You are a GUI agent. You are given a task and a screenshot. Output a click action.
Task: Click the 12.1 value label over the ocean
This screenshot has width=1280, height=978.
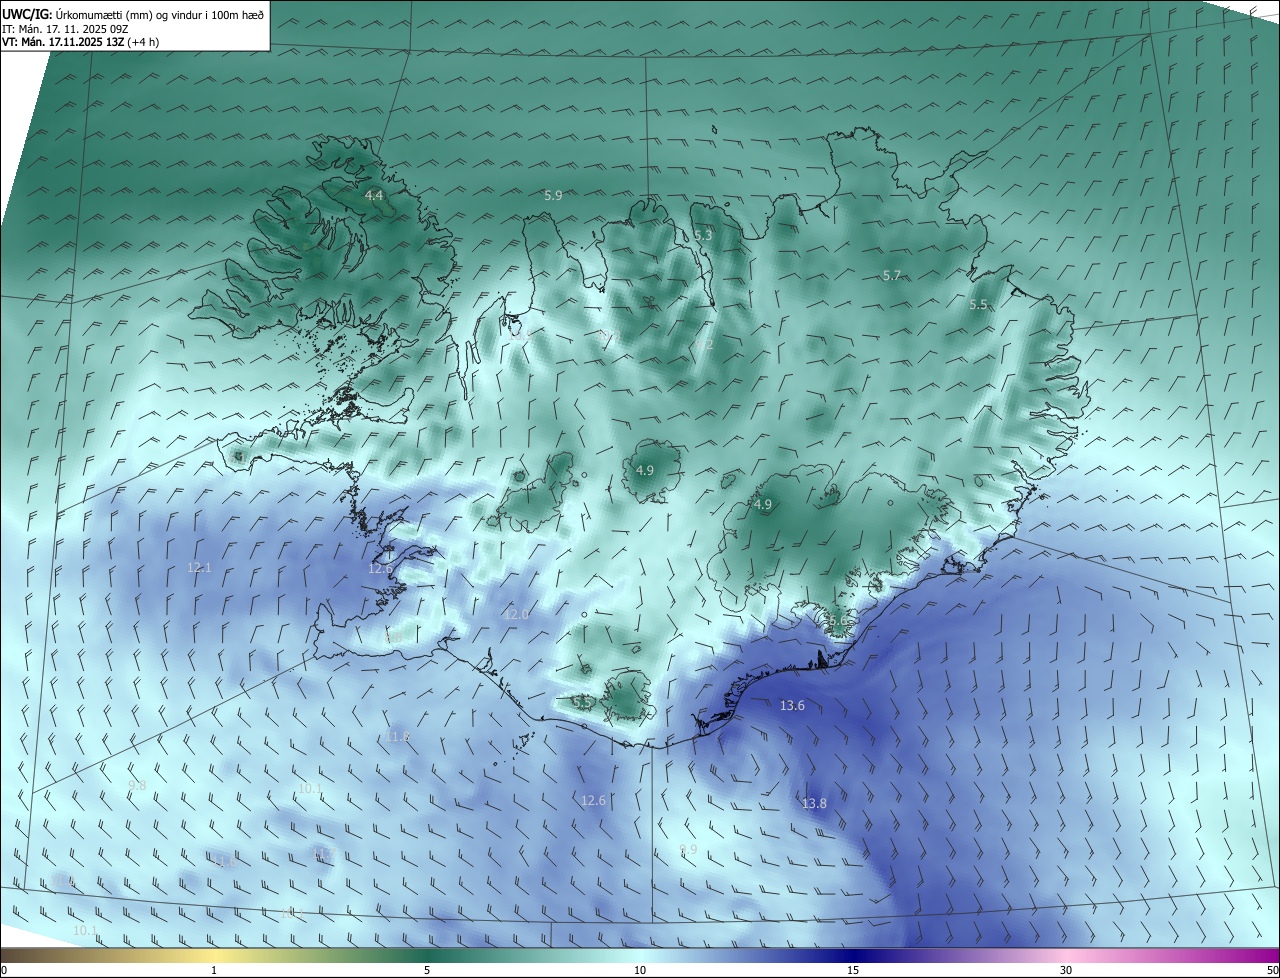click(x=199, y=567)
